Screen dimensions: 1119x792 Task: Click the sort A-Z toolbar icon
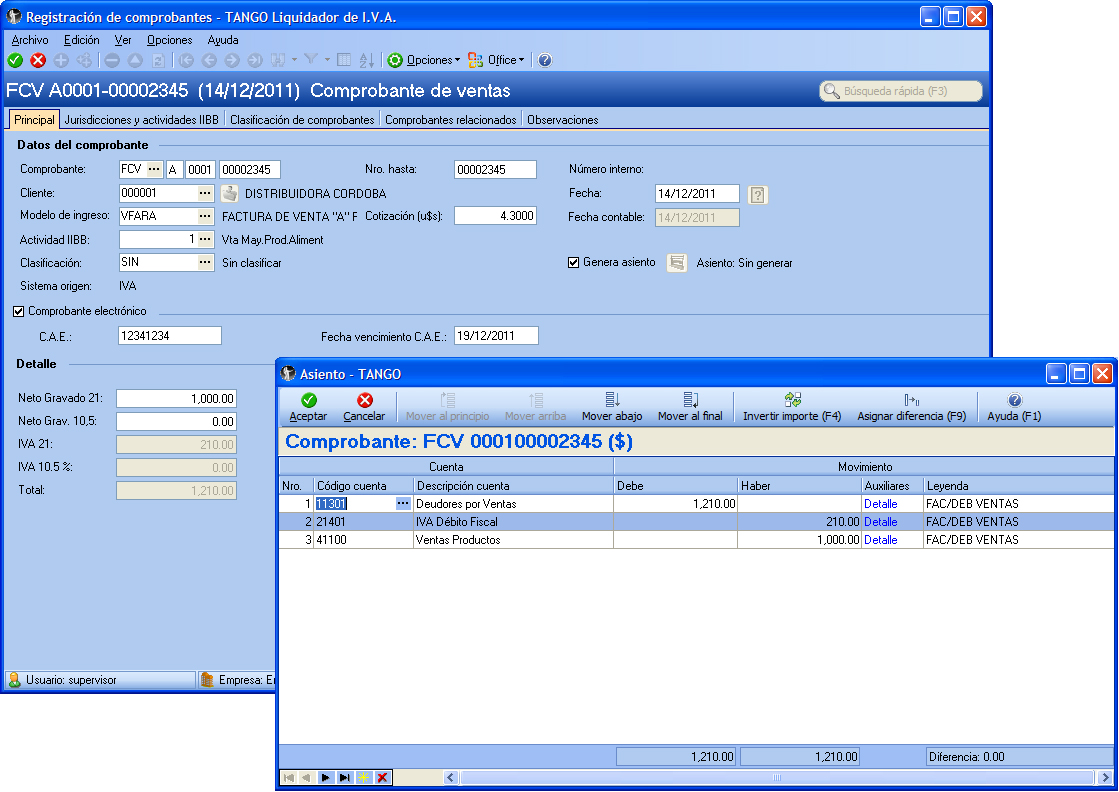point(367,61)
